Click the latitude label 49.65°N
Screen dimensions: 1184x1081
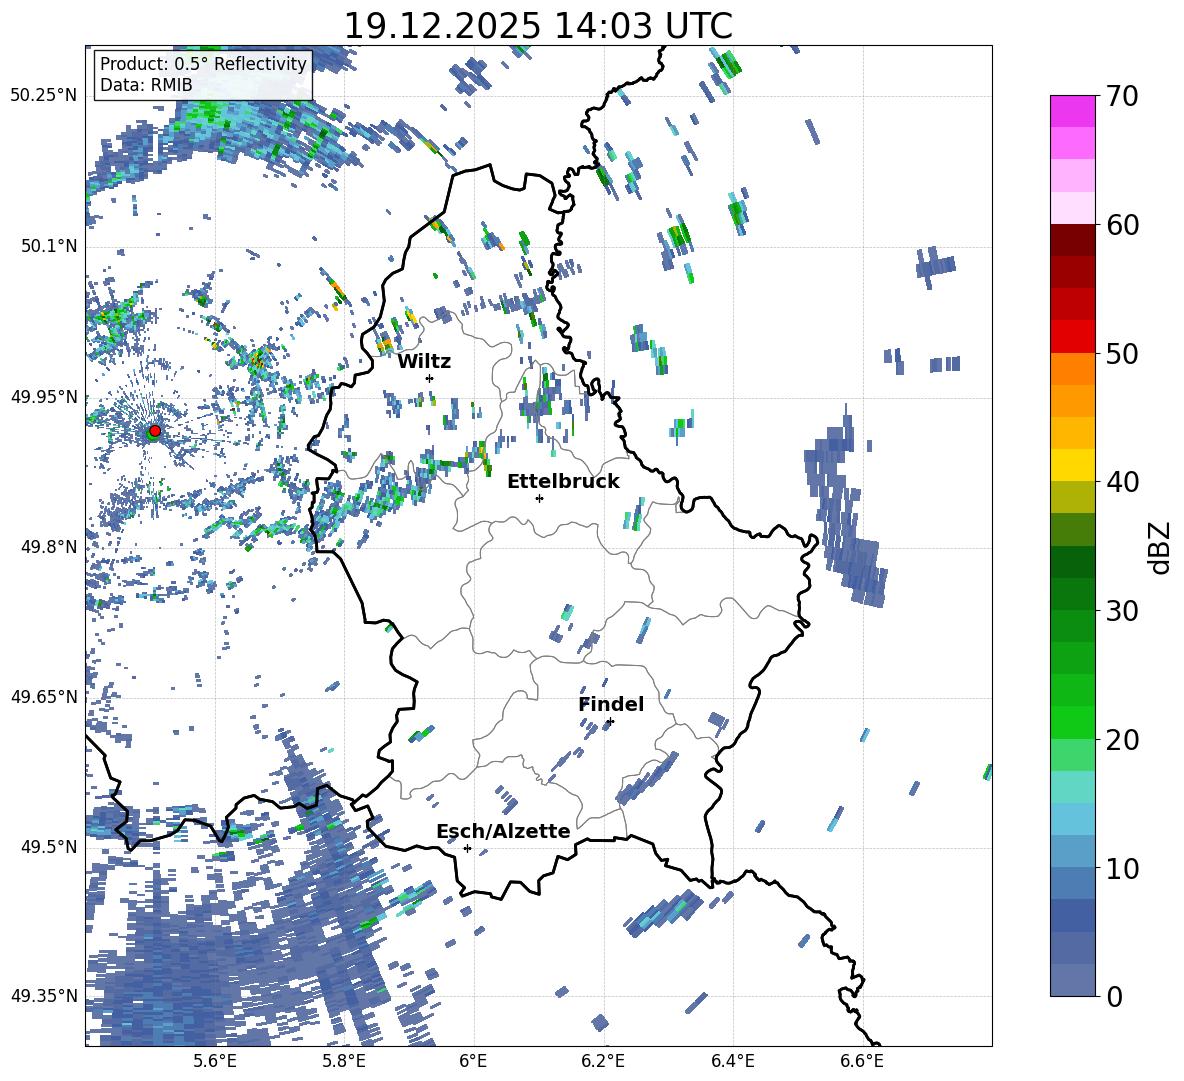(x=44, y=696)
